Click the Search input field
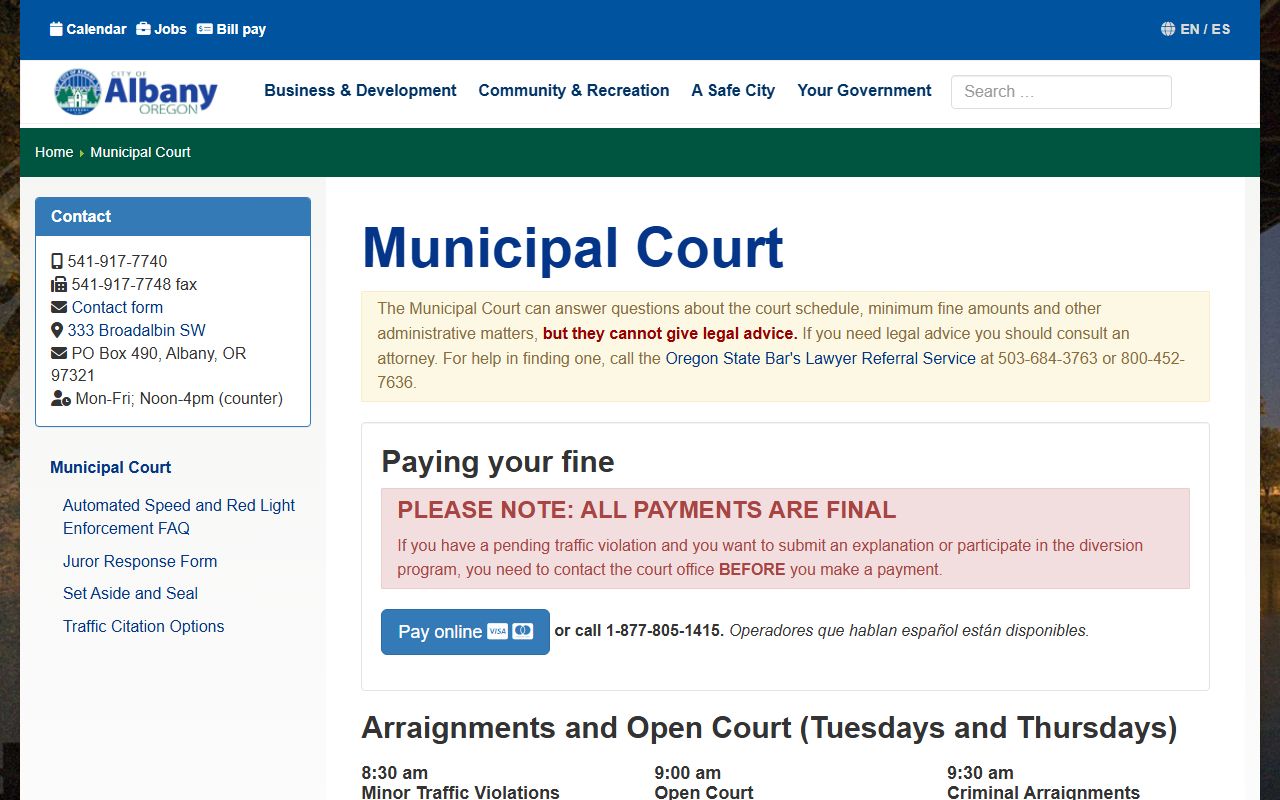Viewport: 1280px width, 800px height. point(1061,91)
